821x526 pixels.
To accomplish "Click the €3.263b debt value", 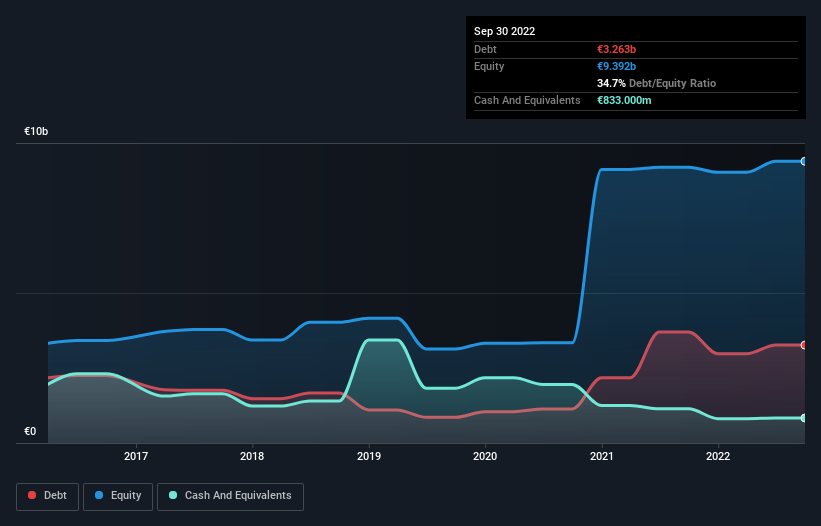I will click(616, 49).
